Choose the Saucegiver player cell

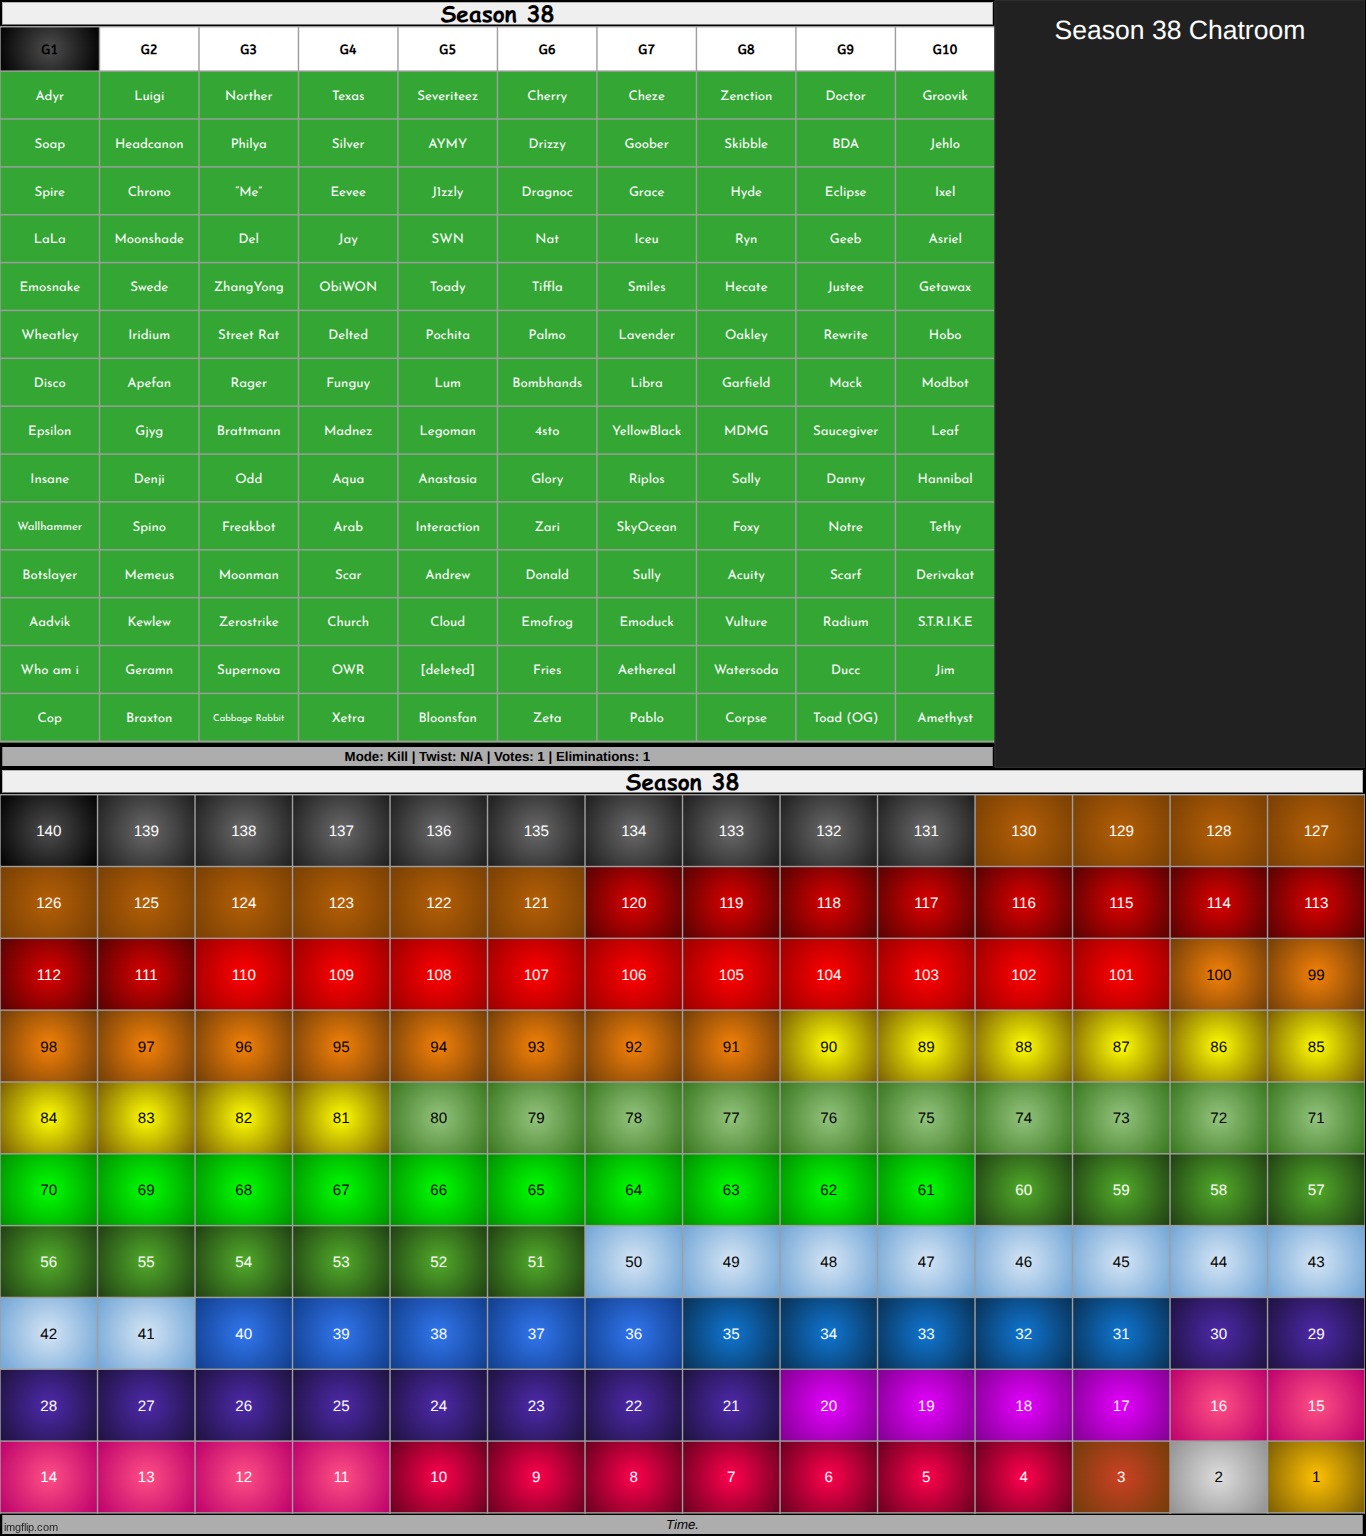coord(845,431)
